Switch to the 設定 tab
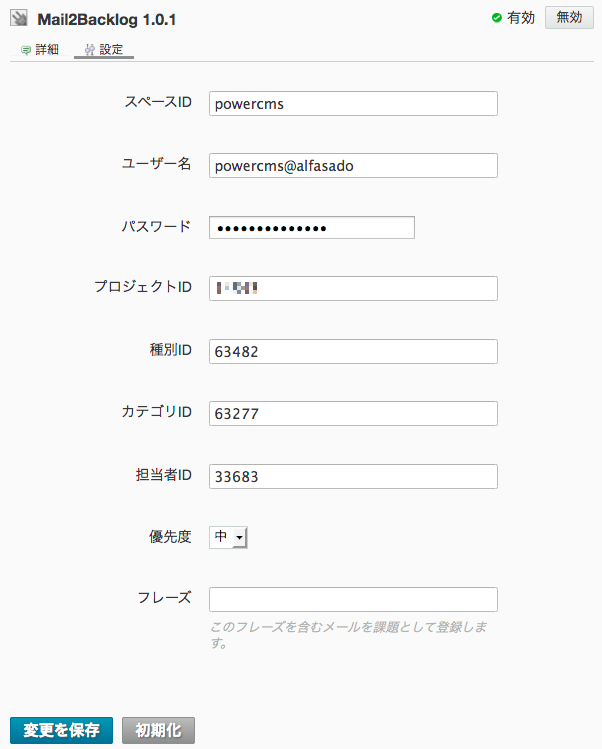This screenshot has width=602, height=749. pyautogui.click(x=104, y=49)
